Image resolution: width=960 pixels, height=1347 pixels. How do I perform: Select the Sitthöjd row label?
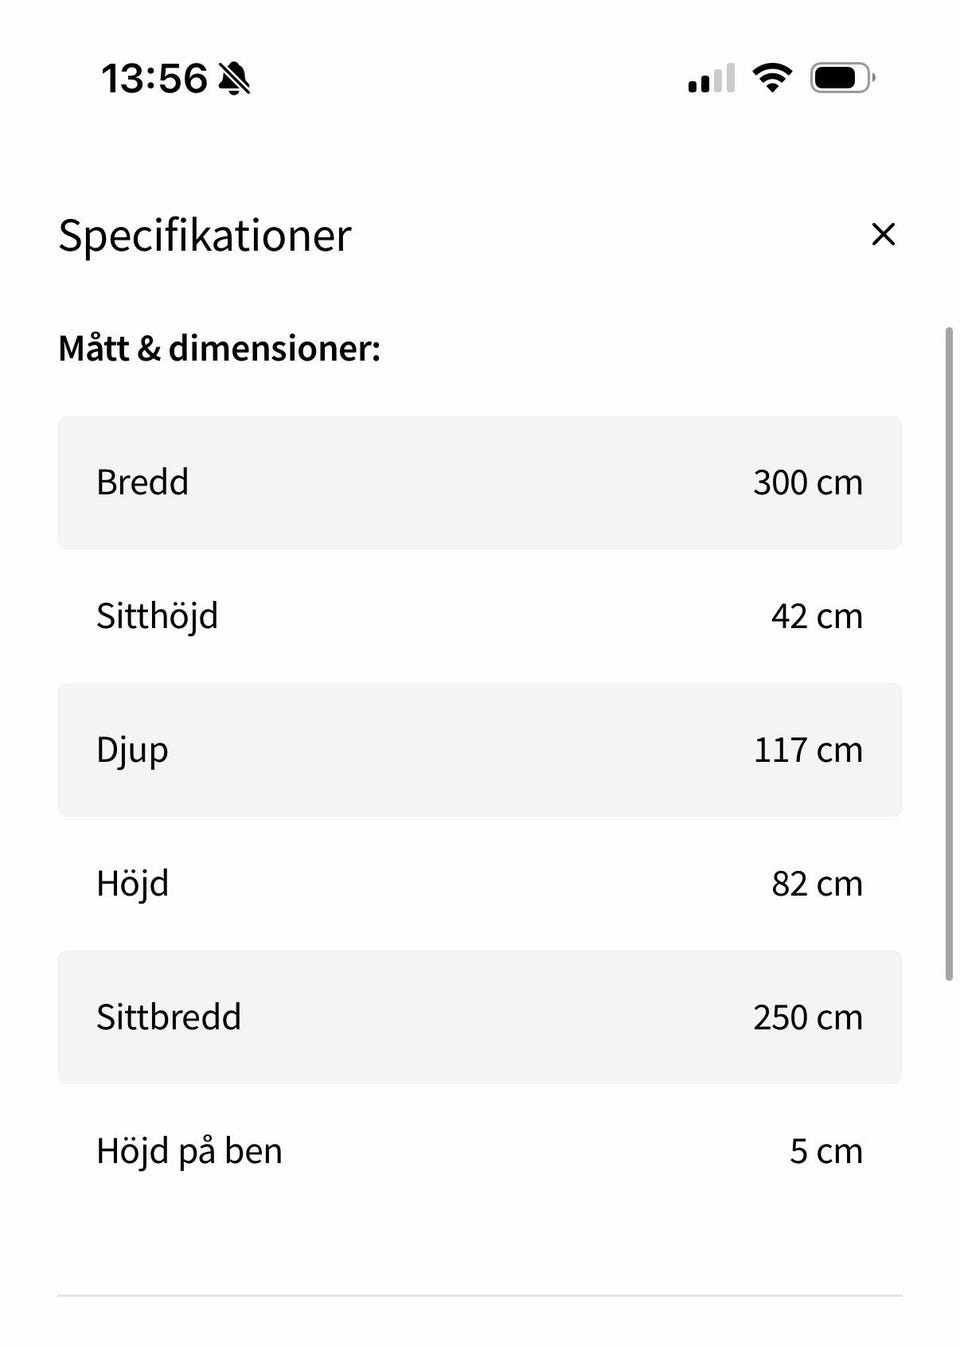click(157, 616)
